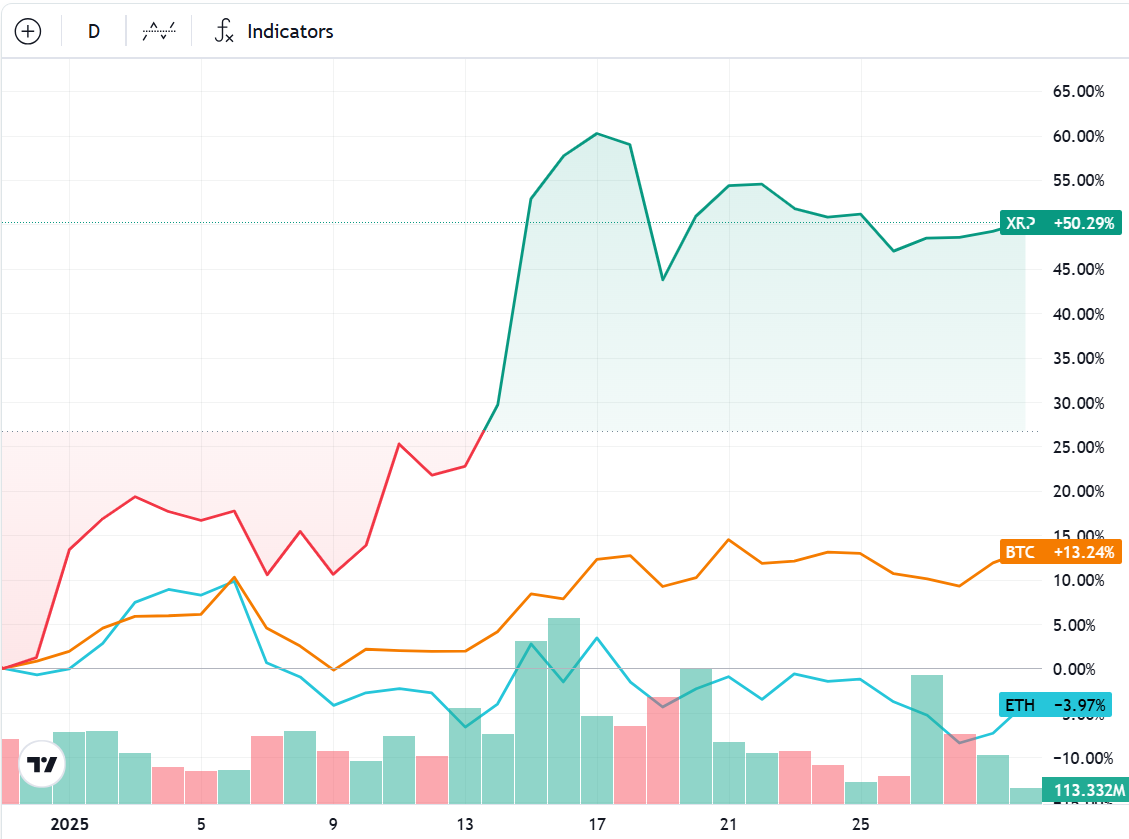Click the XRP peak near the 60% level
1129x839 pixels.
pos(597,133)
